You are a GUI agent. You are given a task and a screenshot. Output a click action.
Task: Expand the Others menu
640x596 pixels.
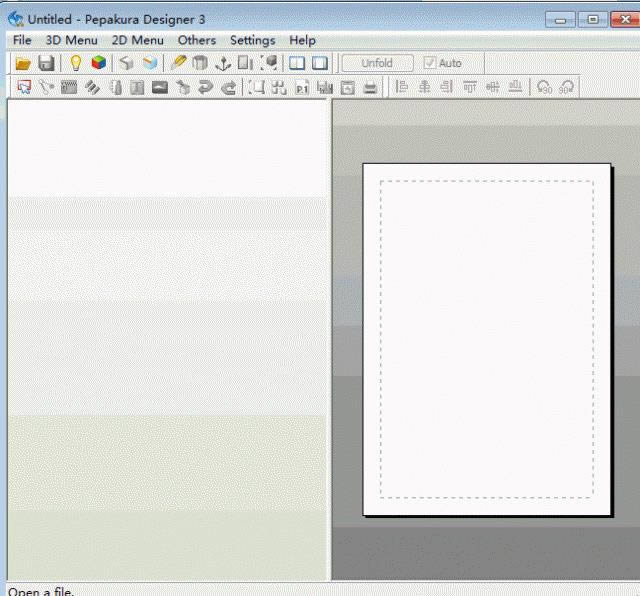(x=196, y=40)
